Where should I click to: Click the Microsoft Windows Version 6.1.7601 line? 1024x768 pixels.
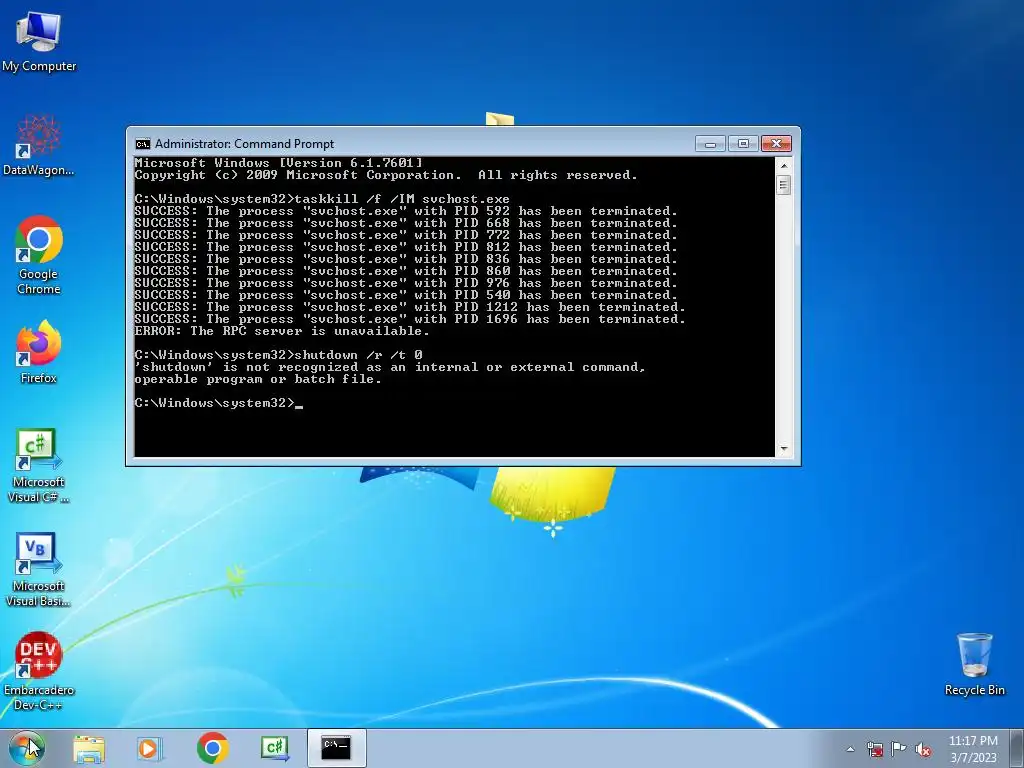pyautogui.click(x=279, y=163)
